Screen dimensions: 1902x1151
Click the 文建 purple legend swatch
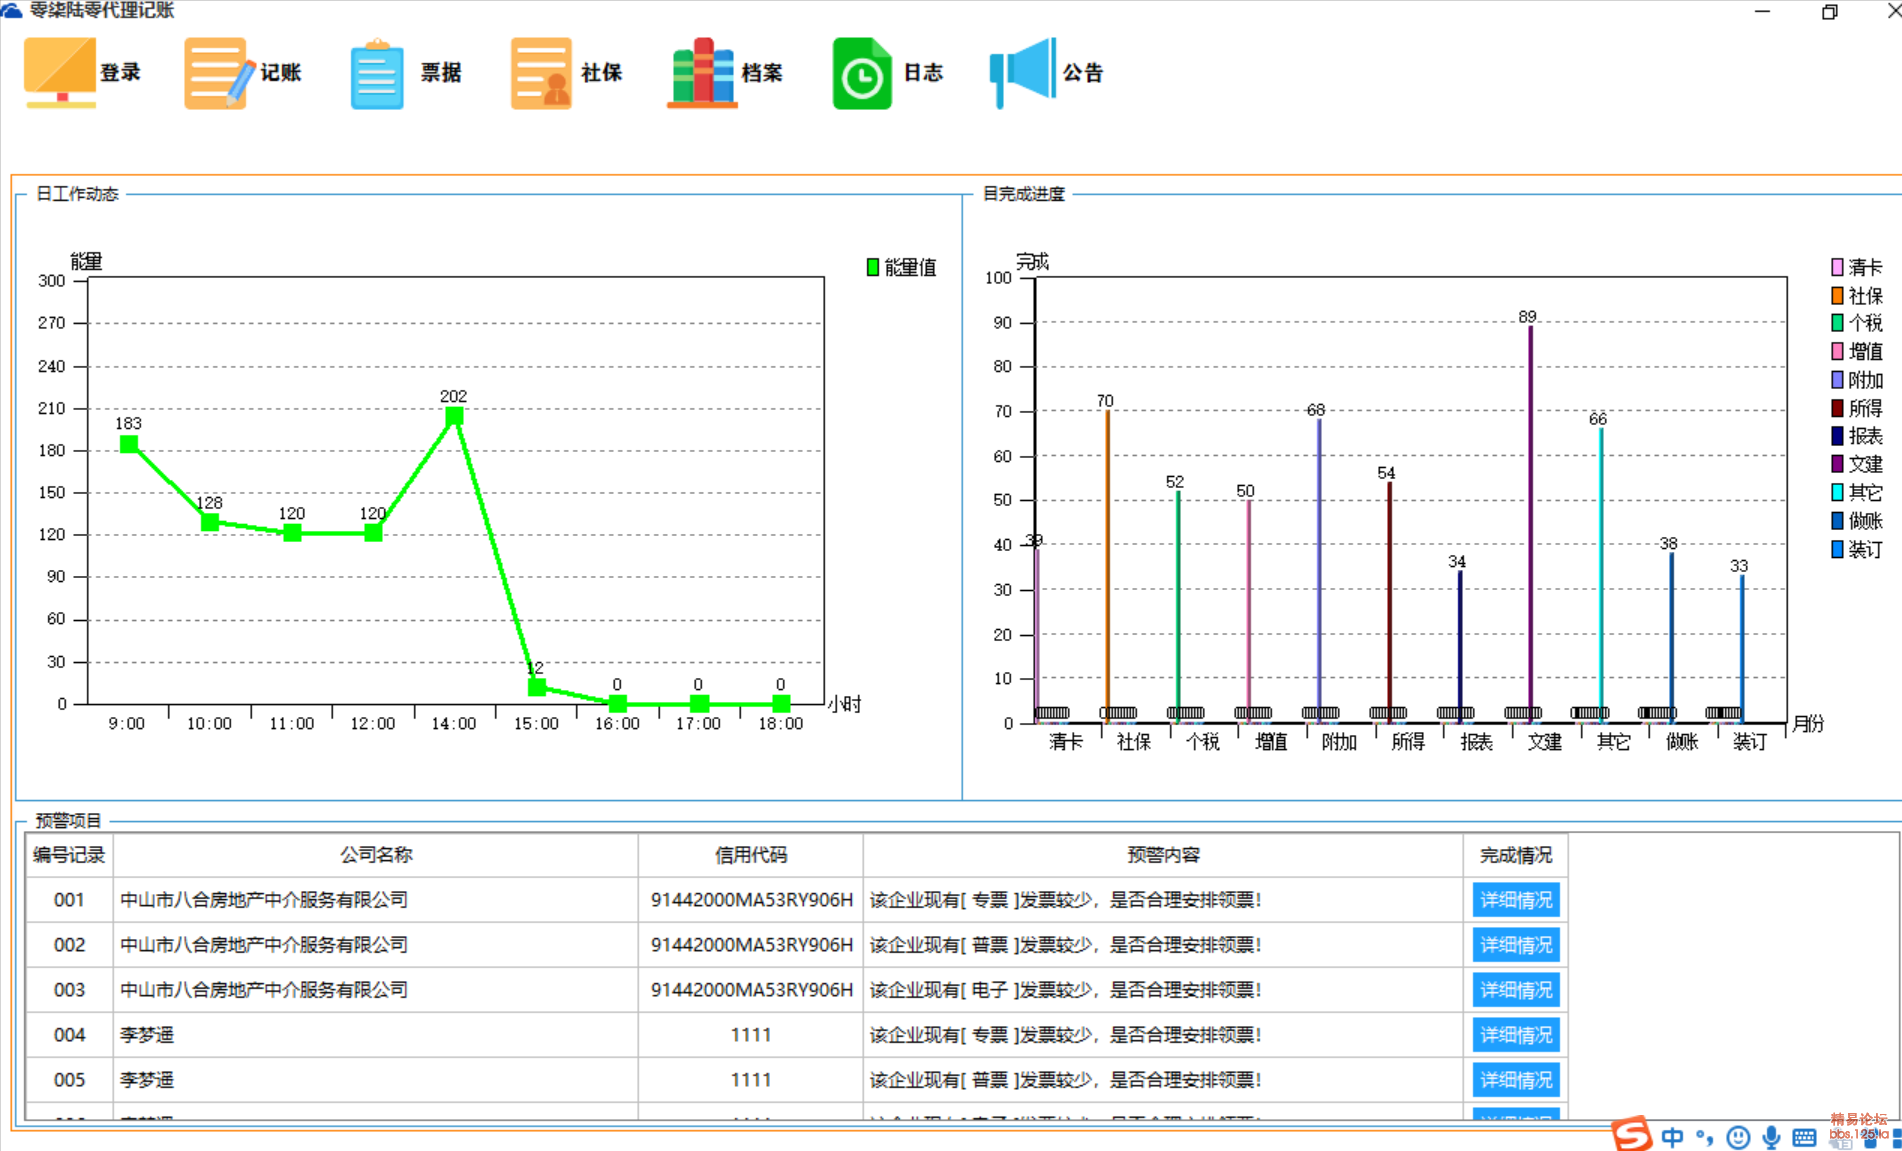[1837, 464]
